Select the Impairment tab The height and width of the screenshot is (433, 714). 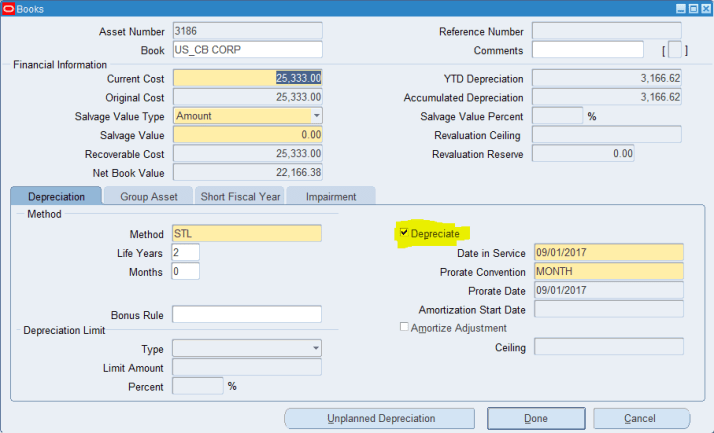pos(330,197)
